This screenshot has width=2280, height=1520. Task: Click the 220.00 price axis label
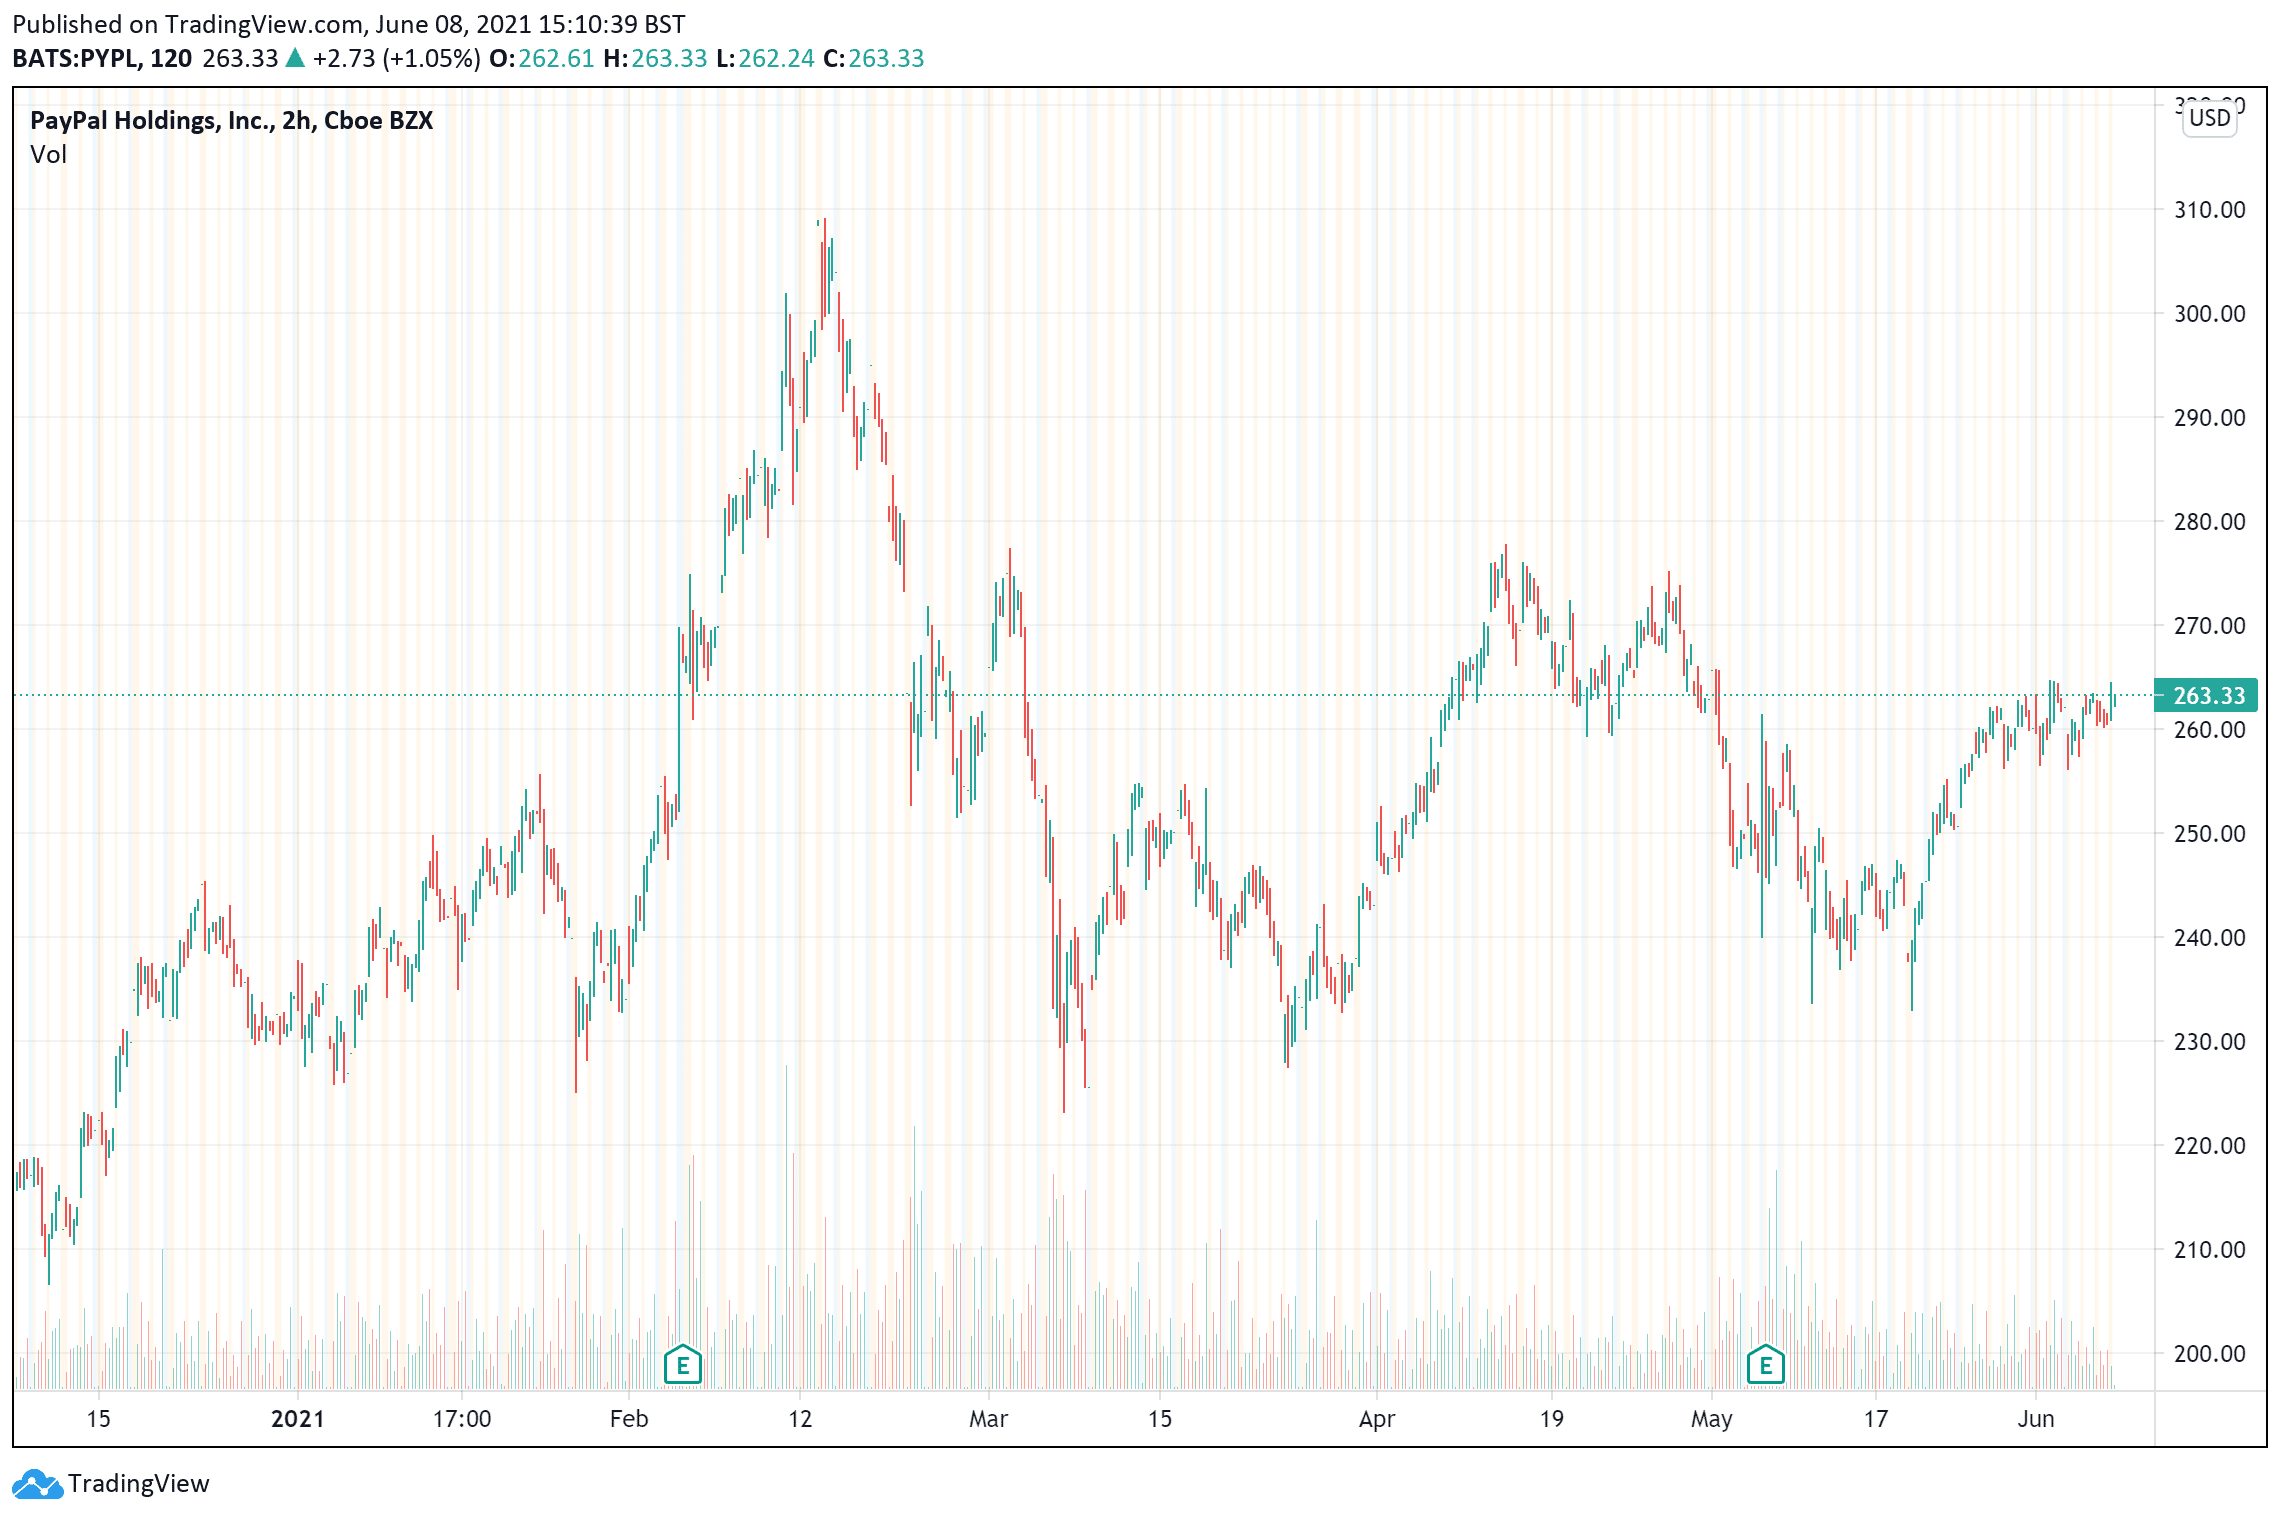pos(2209,1146)
